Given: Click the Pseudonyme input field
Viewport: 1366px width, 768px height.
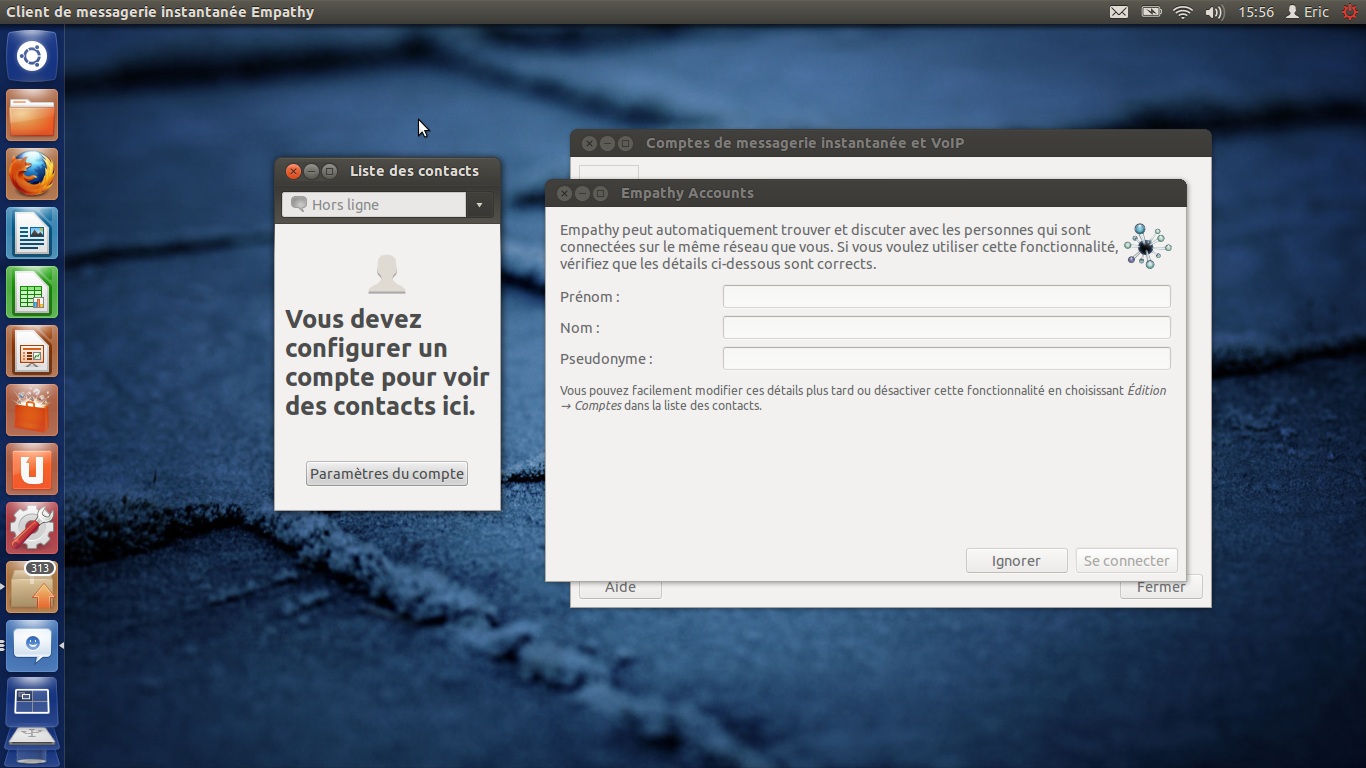Looking at the screenshot, I should coord(946,358).
